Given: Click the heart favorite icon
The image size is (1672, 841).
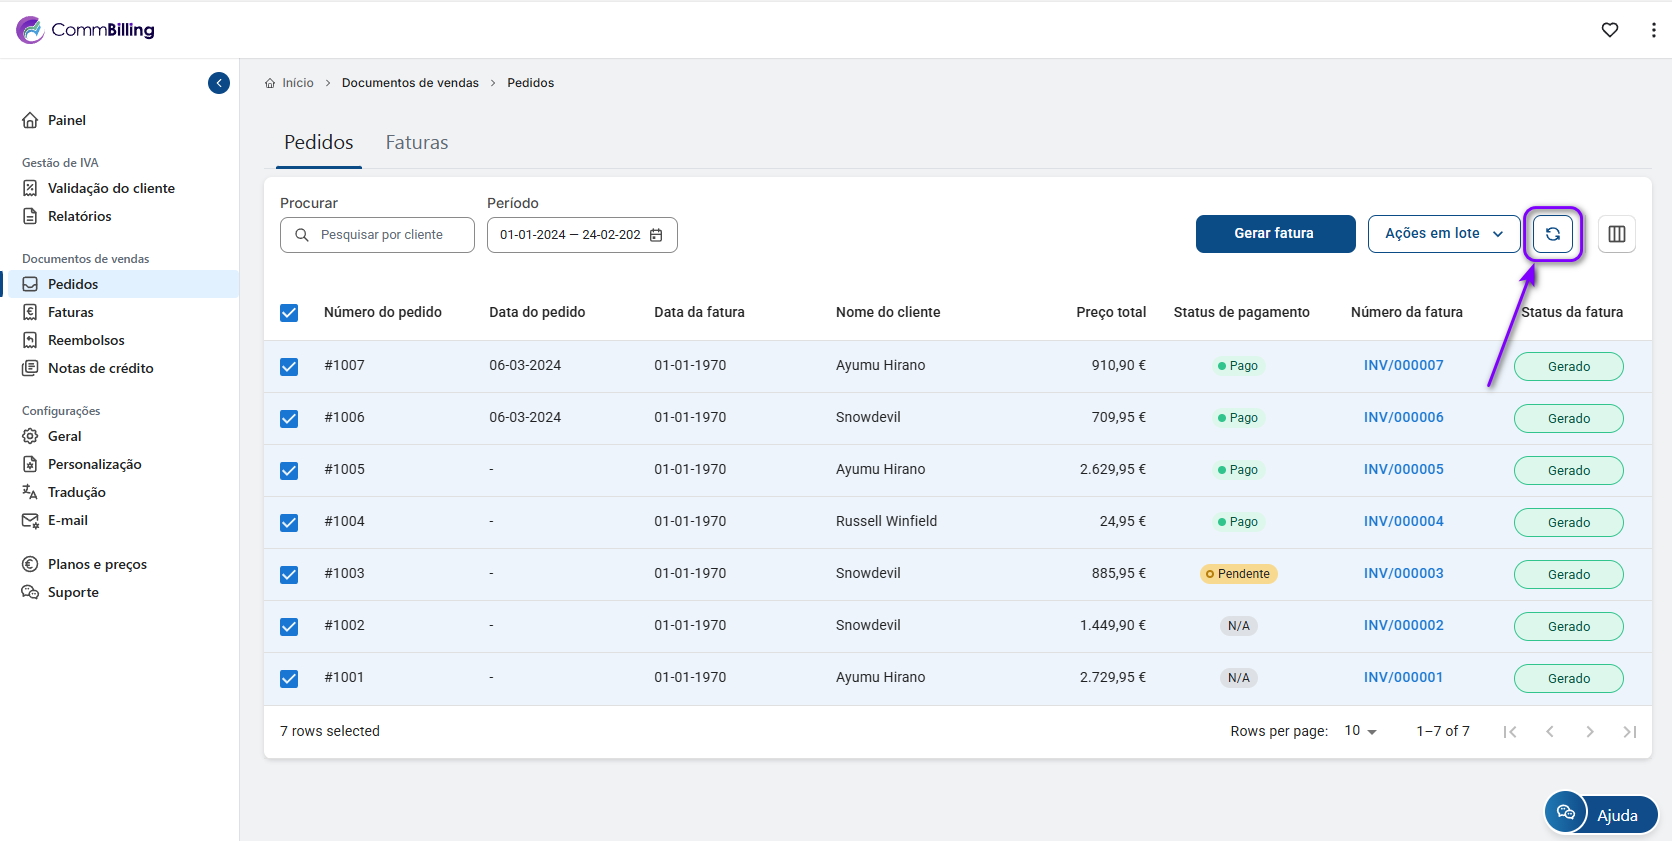Looking at the screenshot, I should 1609,30.
